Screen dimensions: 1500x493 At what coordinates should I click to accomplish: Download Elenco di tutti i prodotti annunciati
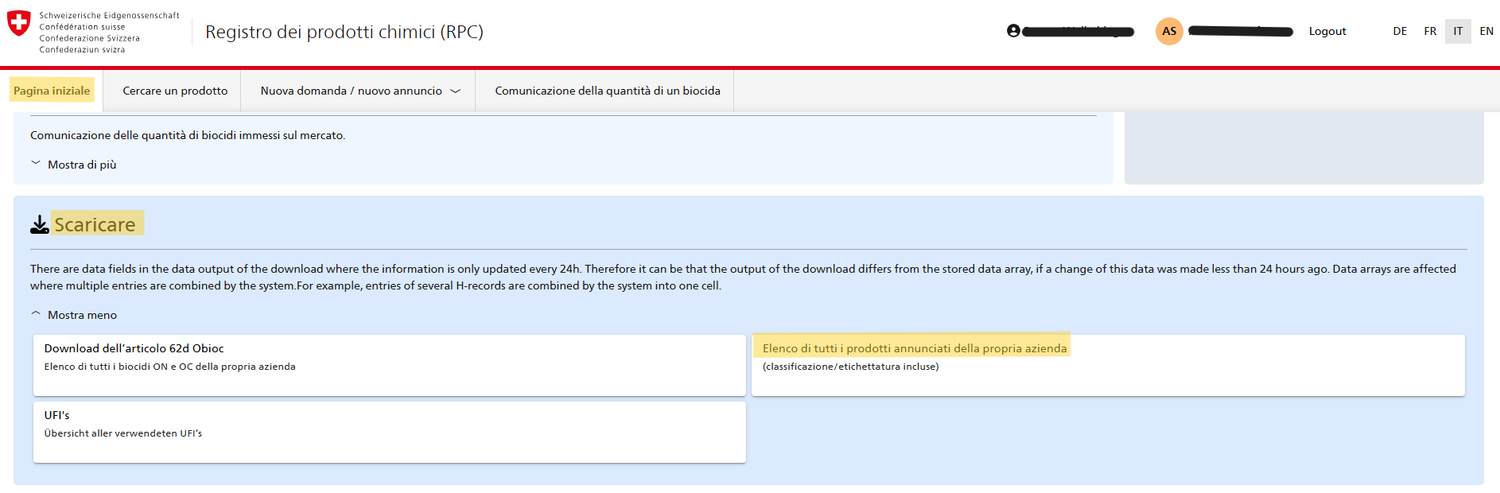tap(1107, 365)
